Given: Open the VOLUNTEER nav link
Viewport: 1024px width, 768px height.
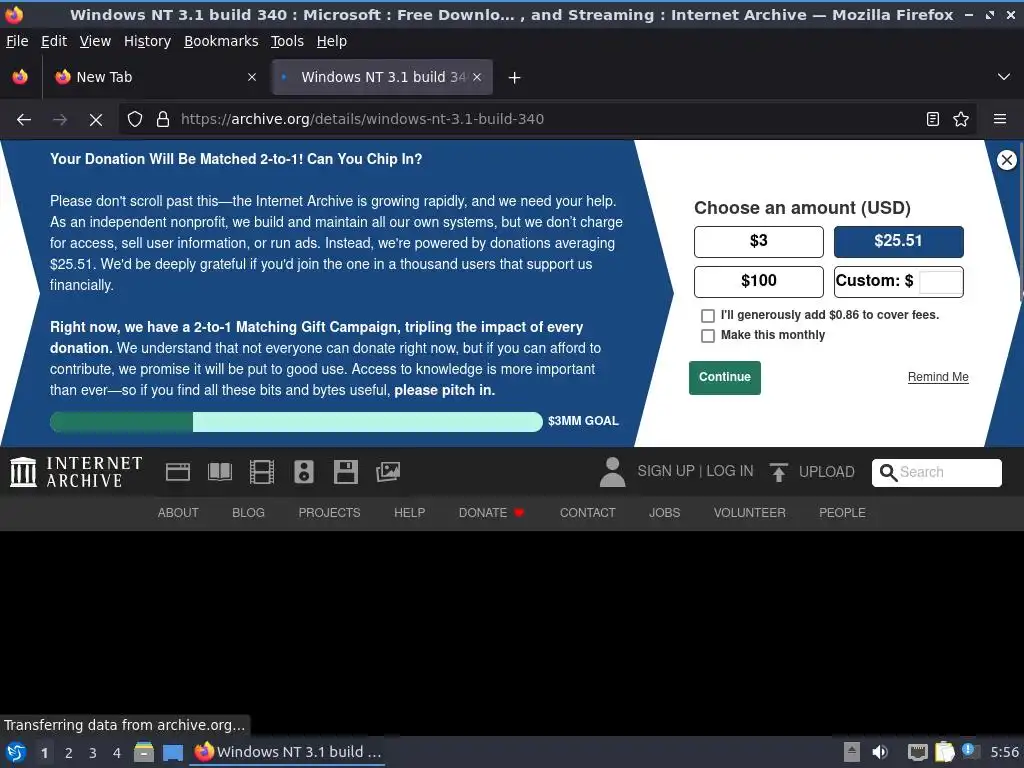Looking at the screenshot, I should [750, 513].
